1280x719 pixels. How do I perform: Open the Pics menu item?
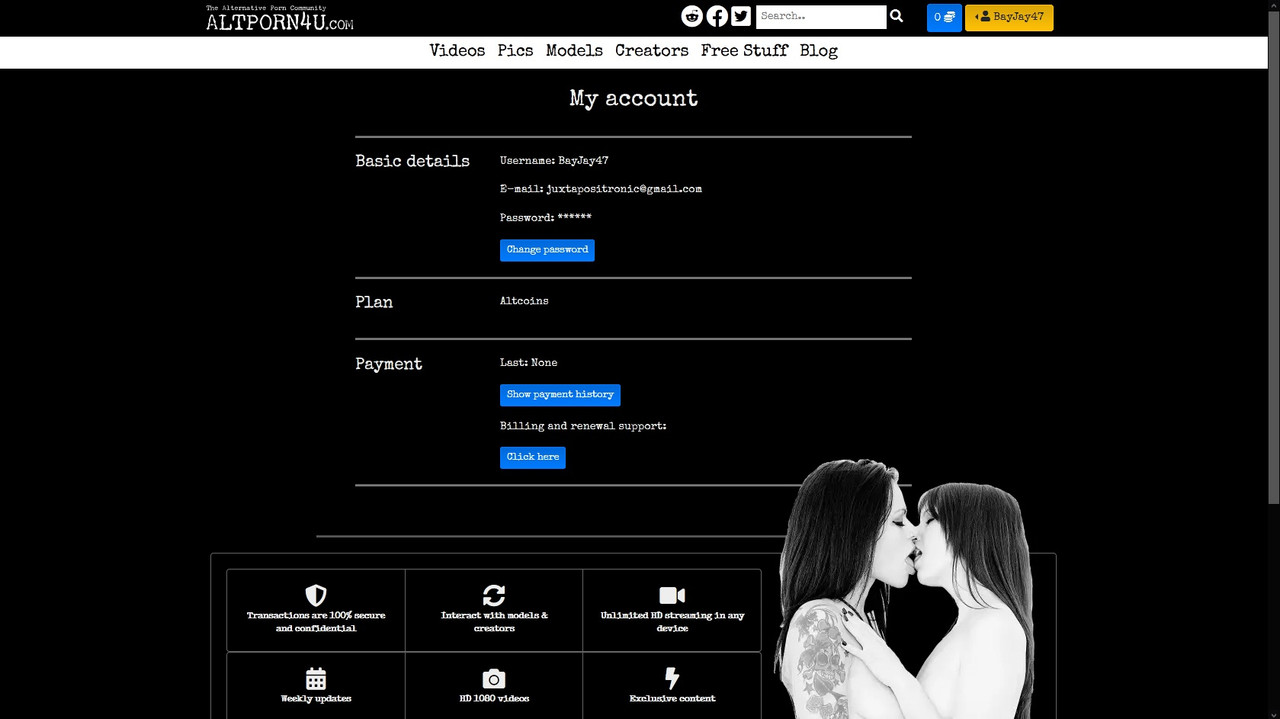pyautogui.click(x=515, y=51)
